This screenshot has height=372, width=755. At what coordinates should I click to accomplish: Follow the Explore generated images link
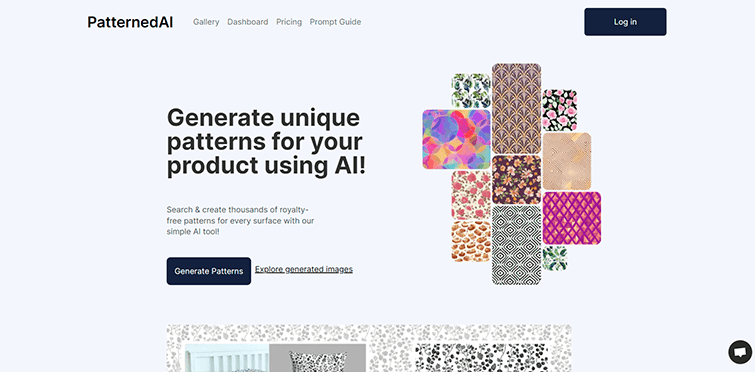(x=304, y=269)
